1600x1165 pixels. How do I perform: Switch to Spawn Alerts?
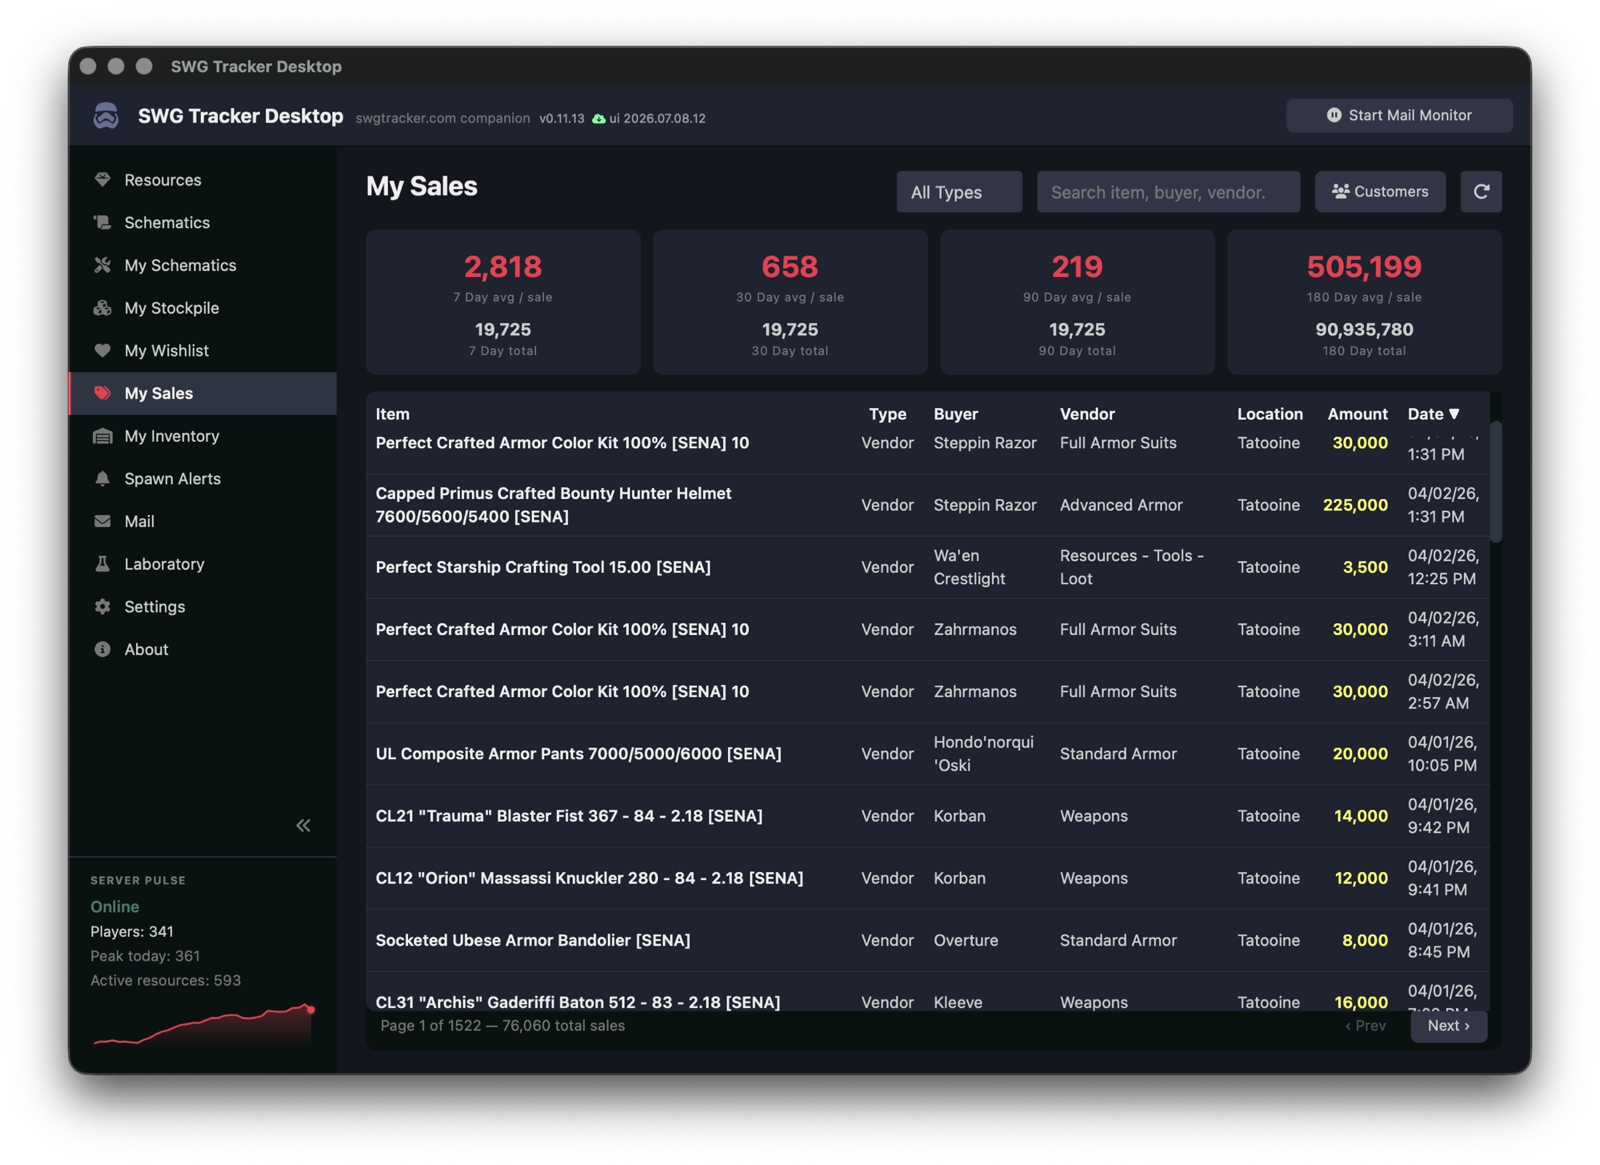tap(203, 479)
